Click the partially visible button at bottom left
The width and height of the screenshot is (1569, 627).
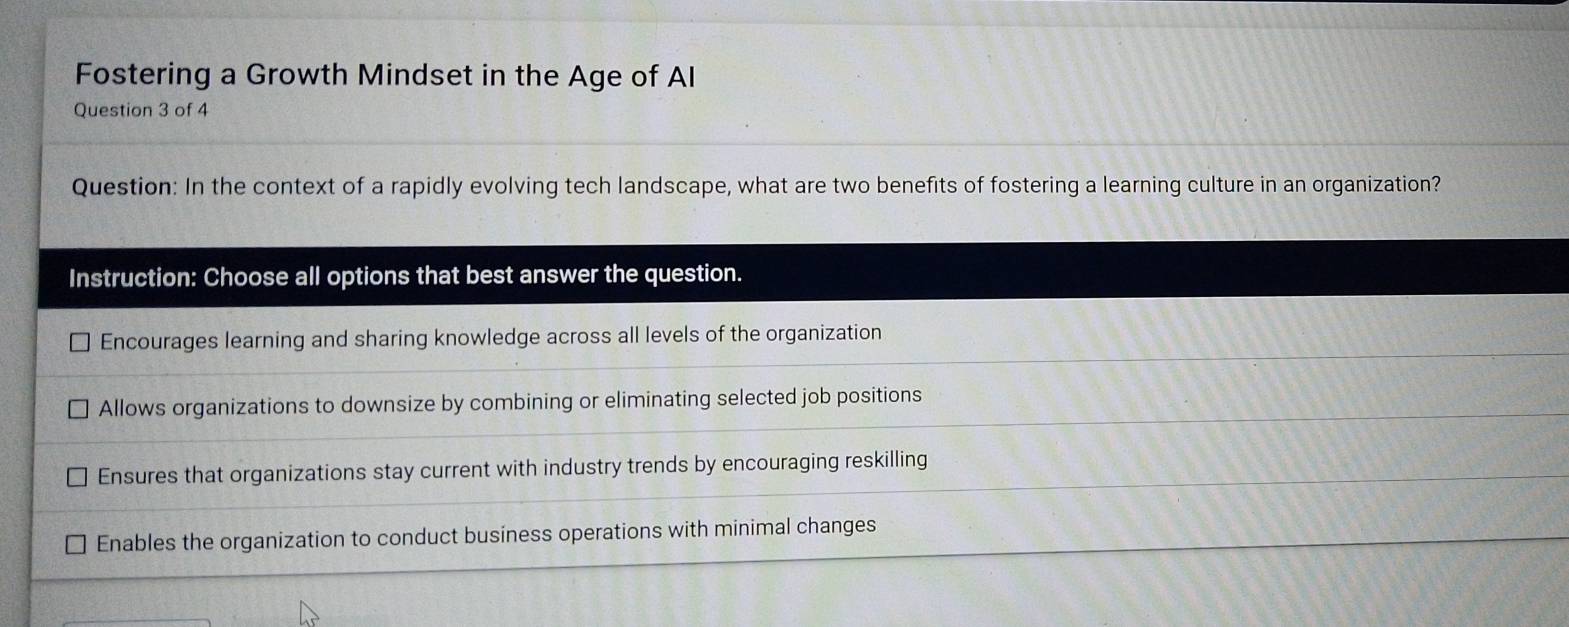tap(135, 622)
